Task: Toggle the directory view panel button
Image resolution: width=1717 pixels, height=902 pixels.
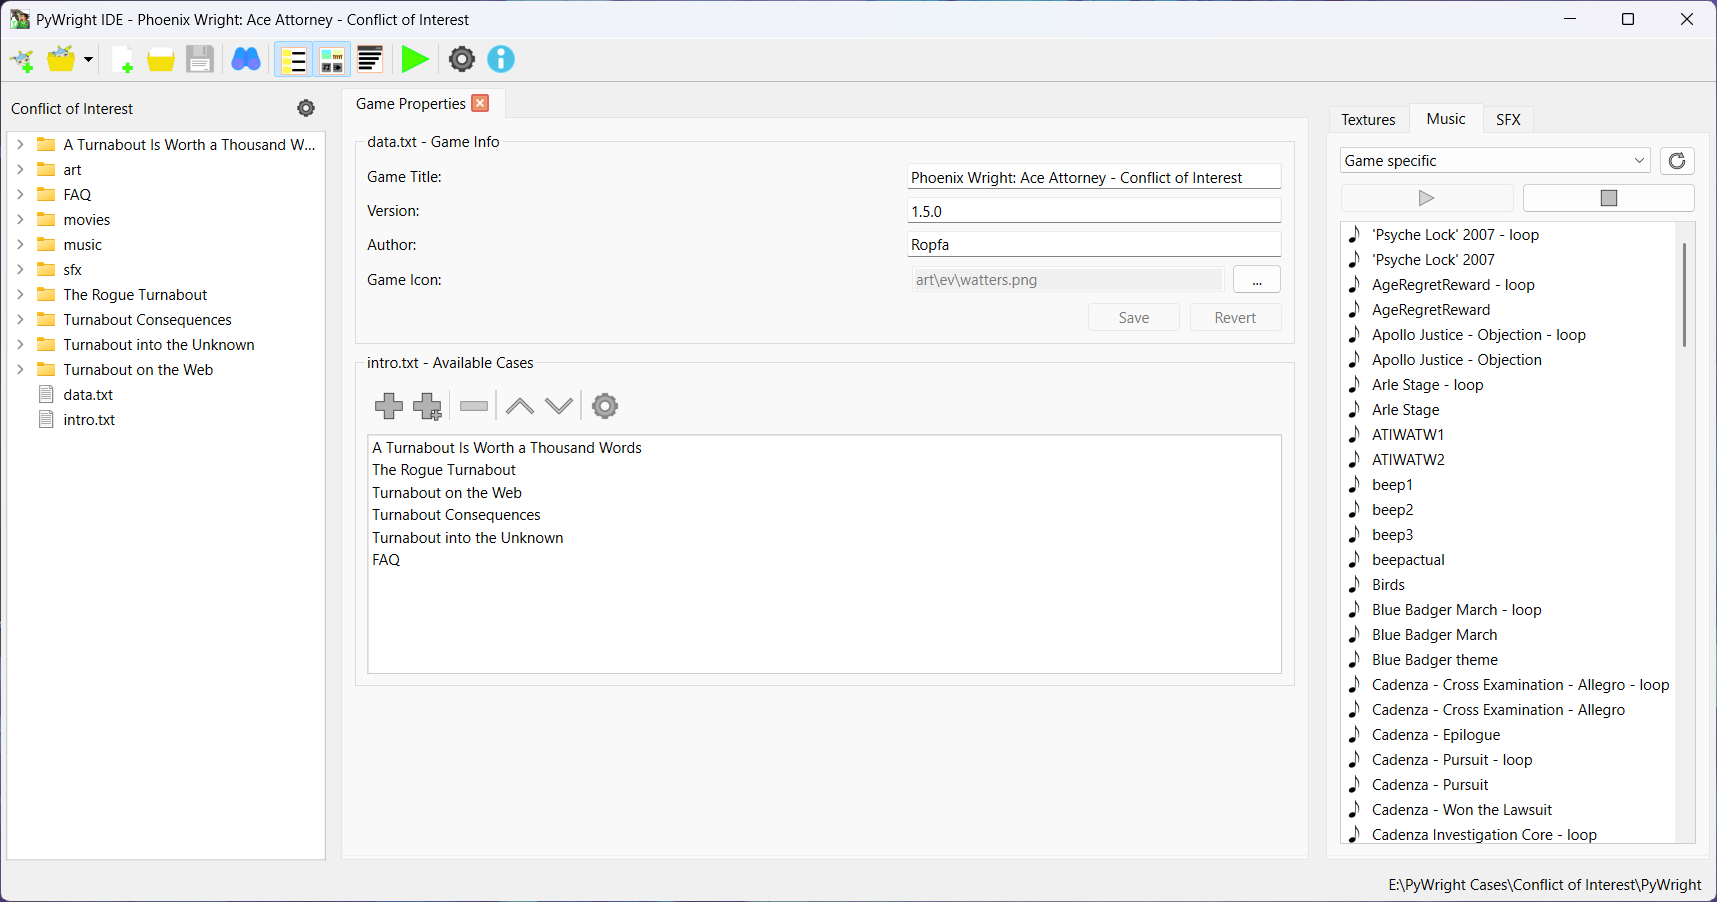Action: point(293,60)
